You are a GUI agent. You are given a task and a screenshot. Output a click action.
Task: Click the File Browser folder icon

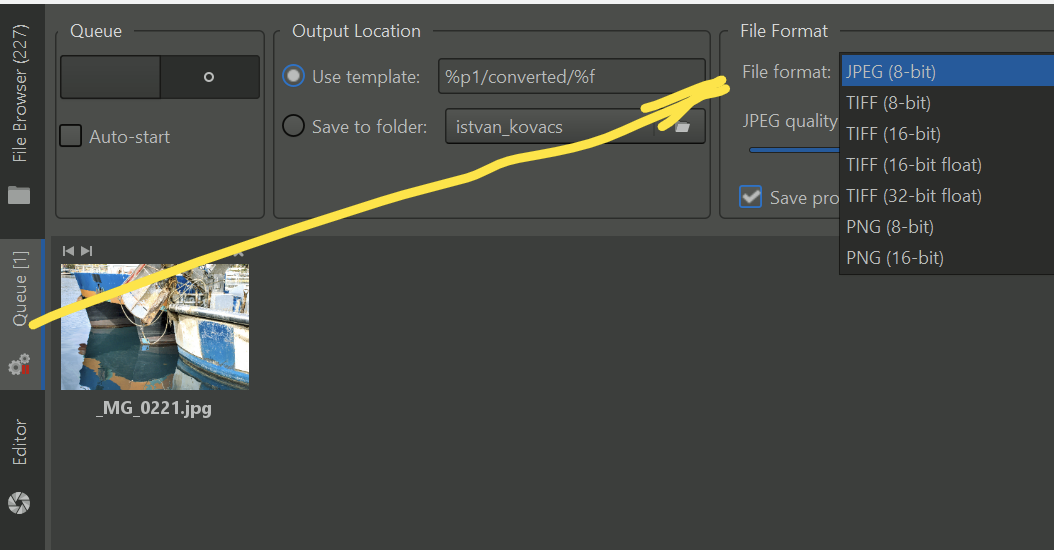[19, 194]
